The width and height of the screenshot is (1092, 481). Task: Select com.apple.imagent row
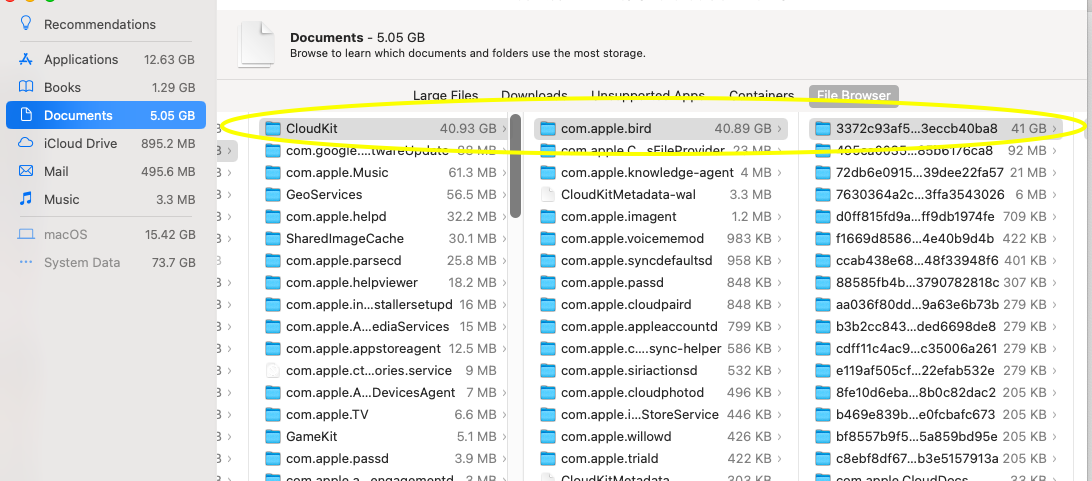[x=660, y=216]
